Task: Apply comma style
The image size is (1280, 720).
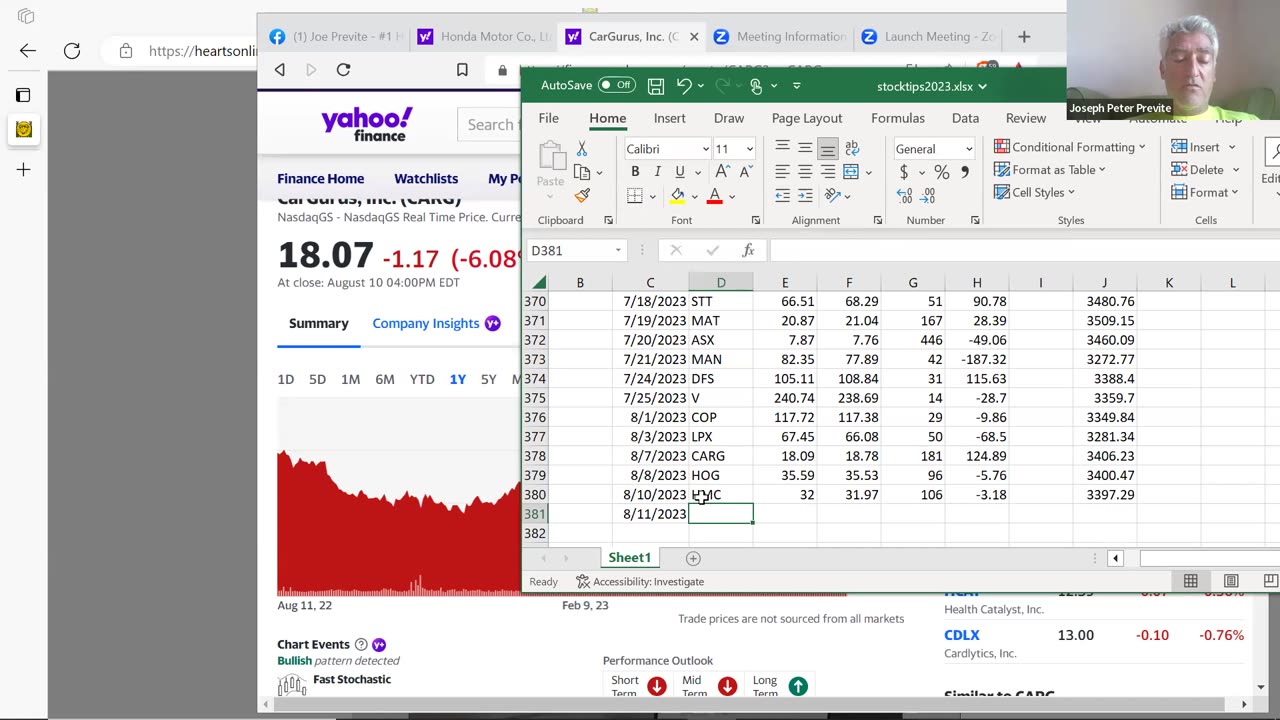Action: tap(965, 173)
